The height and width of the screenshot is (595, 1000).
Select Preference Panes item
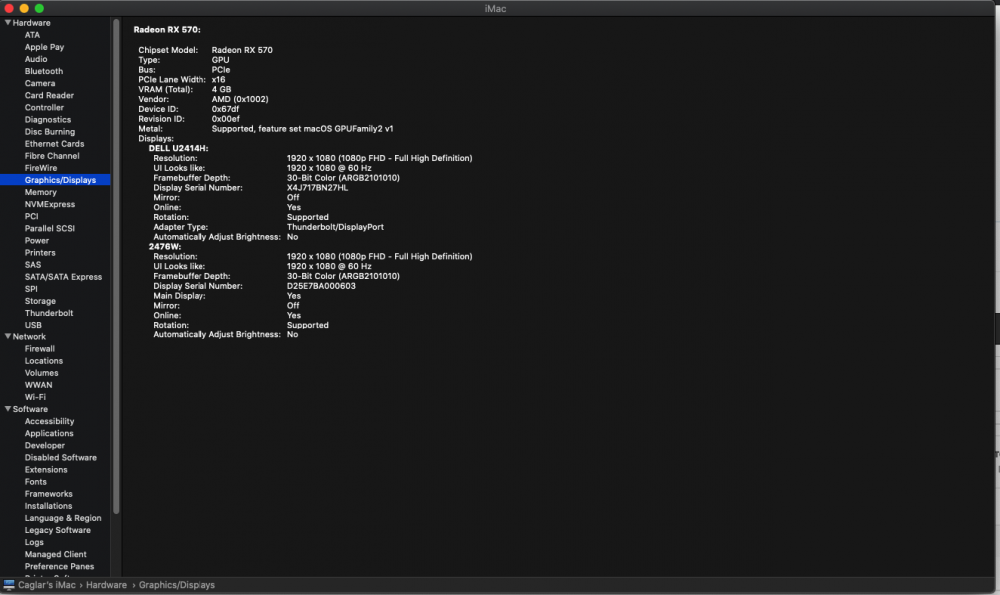59,567
